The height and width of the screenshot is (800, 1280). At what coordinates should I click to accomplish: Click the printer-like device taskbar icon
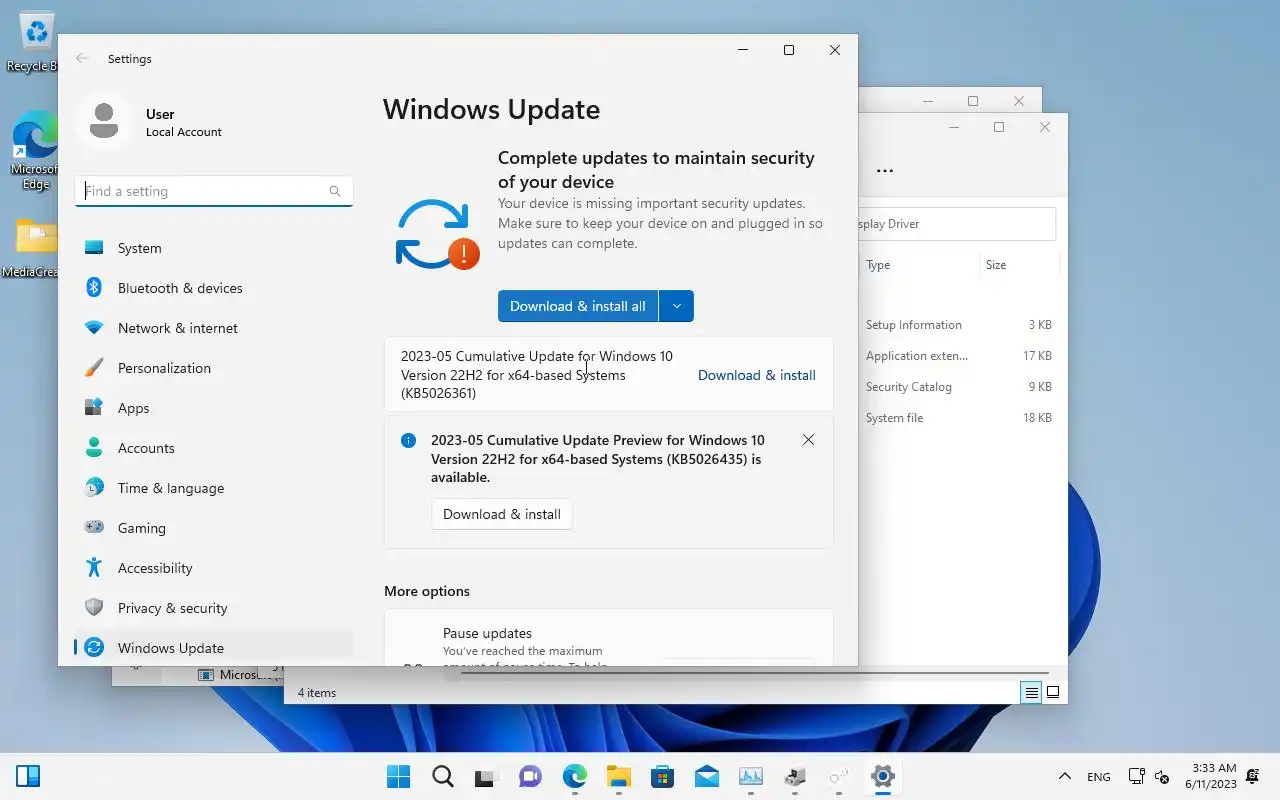tap(794, 777)
